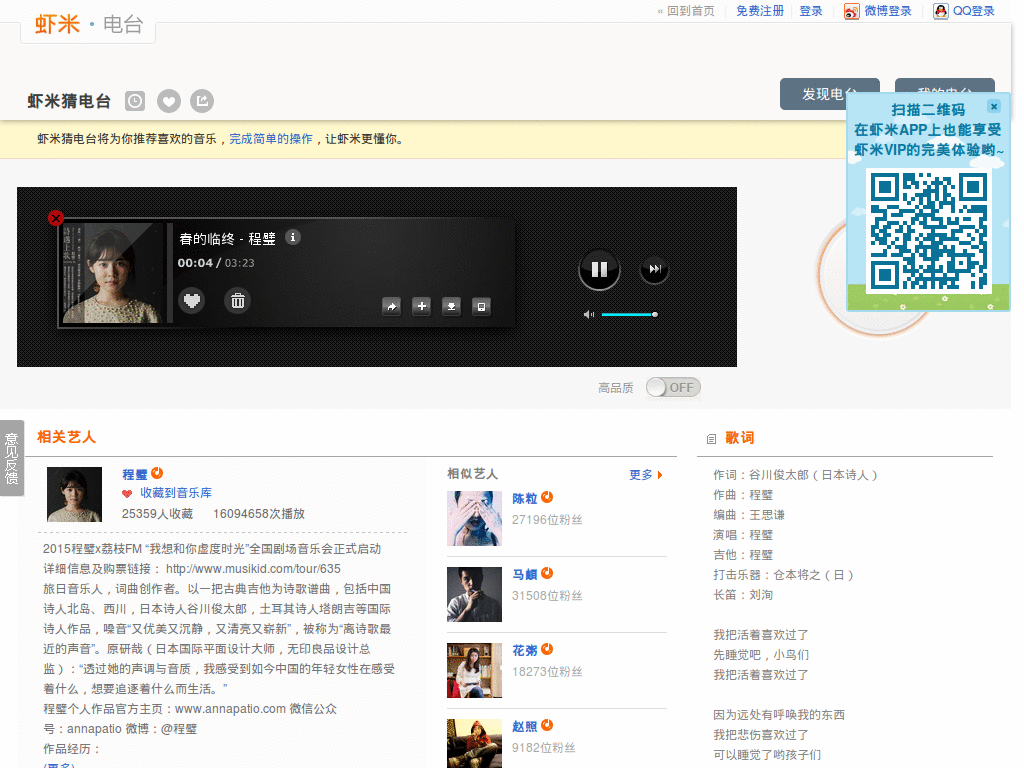Screen dimensions: 1024x768
Task: Click orange badge next to 程璧
Action: pyautogui.click(x=157, y=473)
